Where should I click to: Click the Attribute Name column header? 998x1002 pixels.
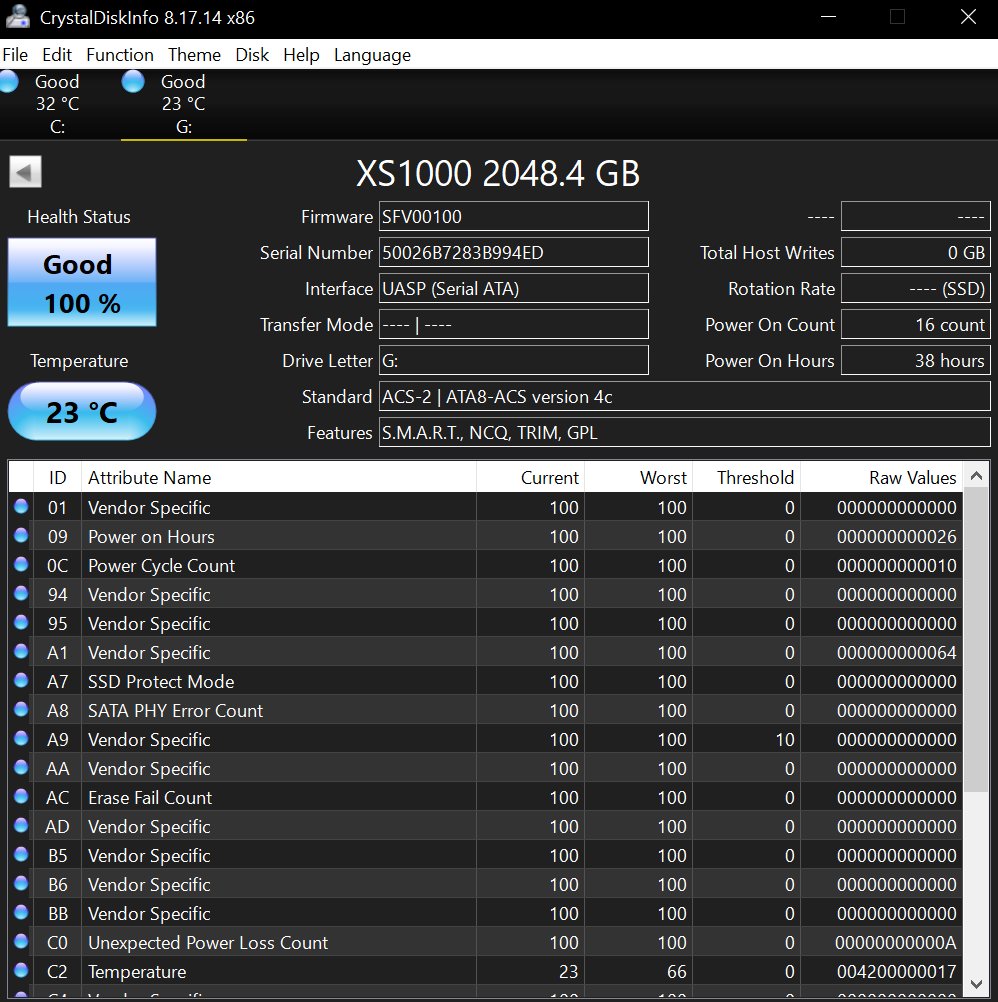[278, 478]
